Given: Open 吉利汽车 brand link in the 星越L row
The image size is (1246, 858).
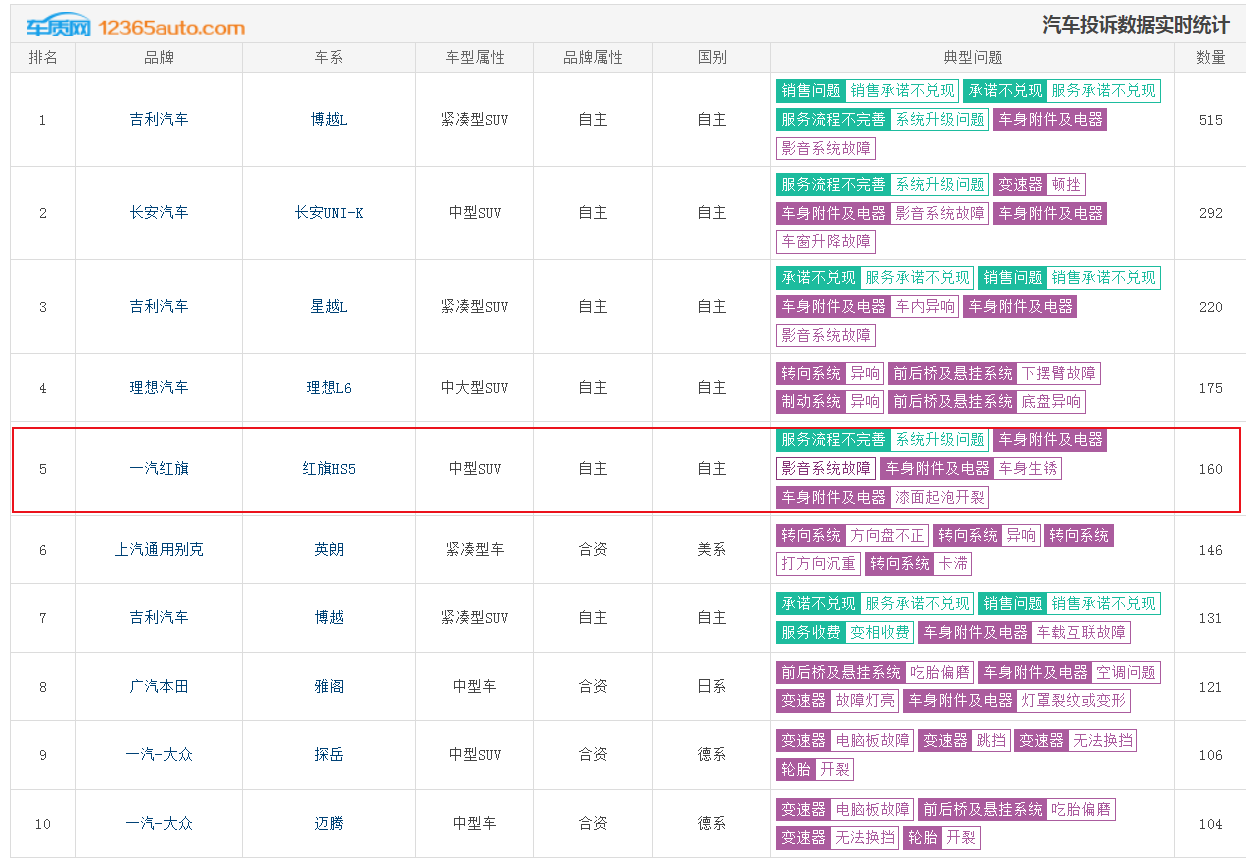Looking at the screenshot, I should (x=159, y=307).
